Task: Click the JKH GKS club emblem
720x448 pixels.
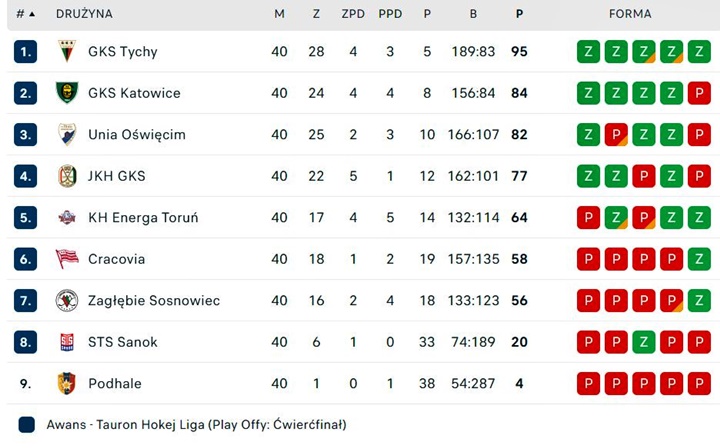Action: pyautogui.click(x=67, y=176)
